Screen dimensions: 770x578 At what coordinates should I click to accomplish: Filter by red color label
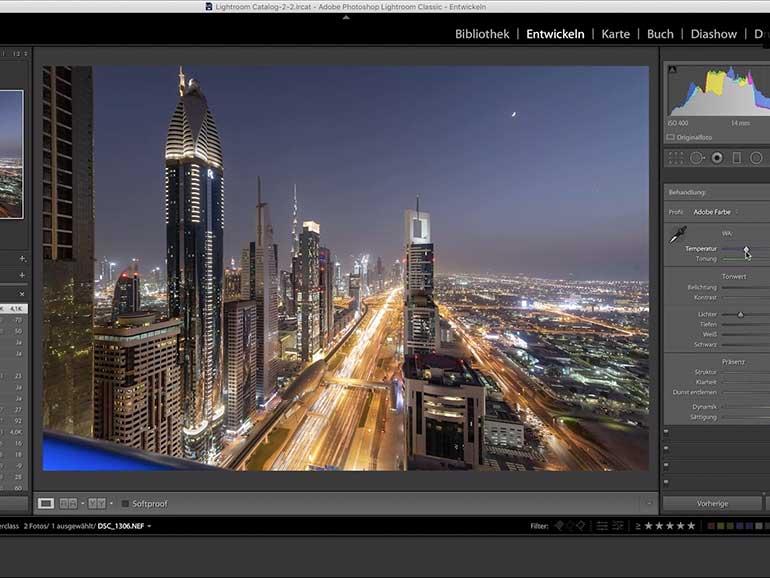coord(711,526)
